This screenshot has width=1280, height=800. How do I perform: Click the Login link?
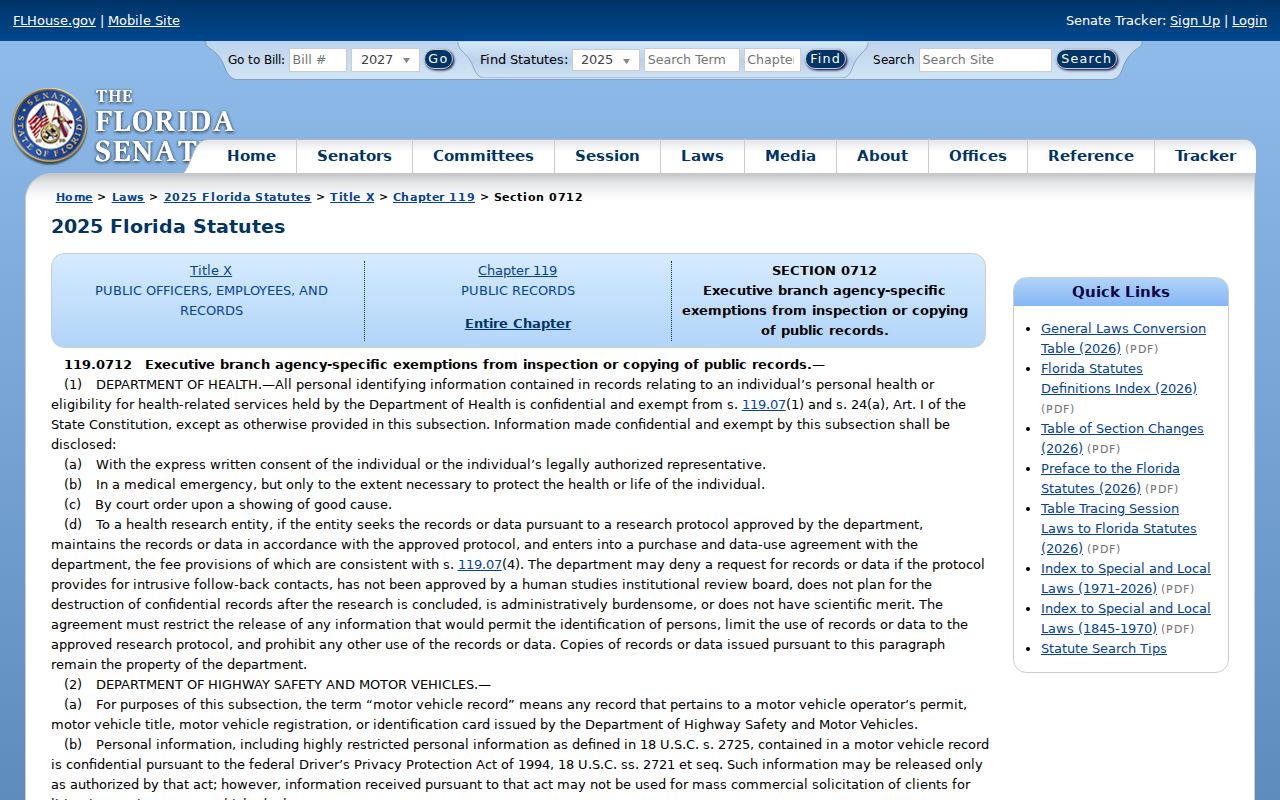tap(1249, 20)
